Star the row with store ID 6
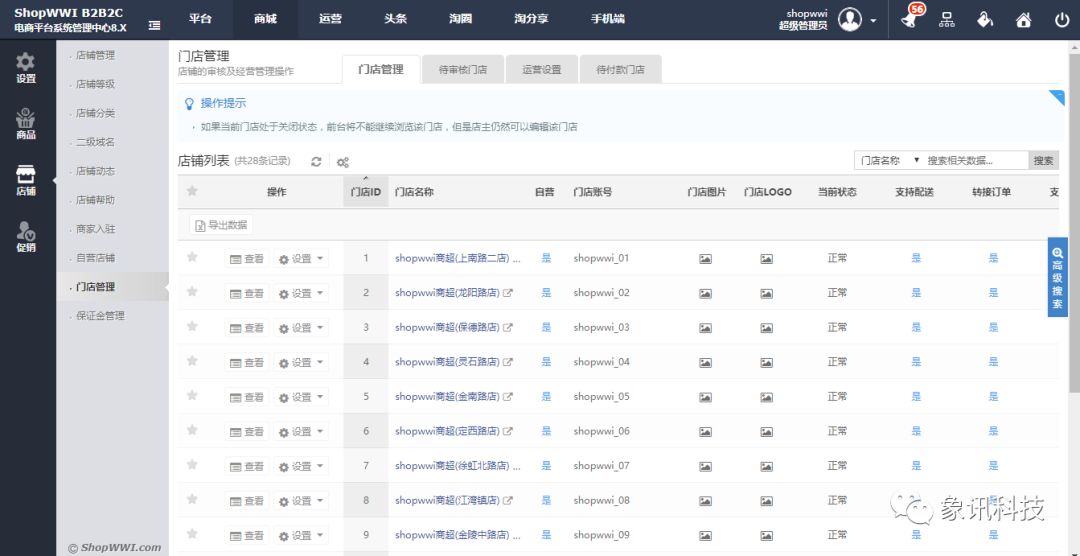1080x556 pixels. click(x=192, y=430)
